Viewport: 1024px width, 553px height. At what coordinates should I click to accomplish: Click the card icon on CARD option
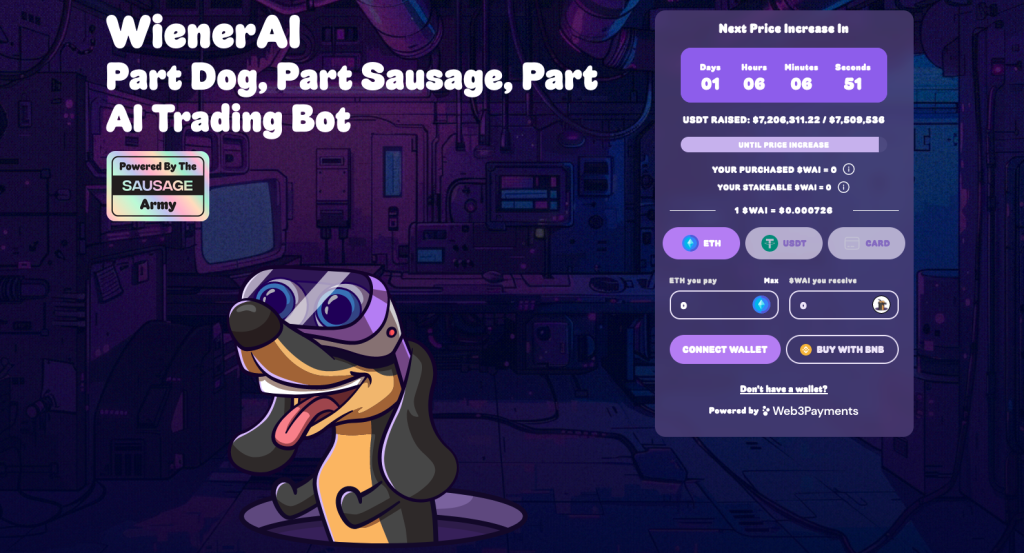852,244
